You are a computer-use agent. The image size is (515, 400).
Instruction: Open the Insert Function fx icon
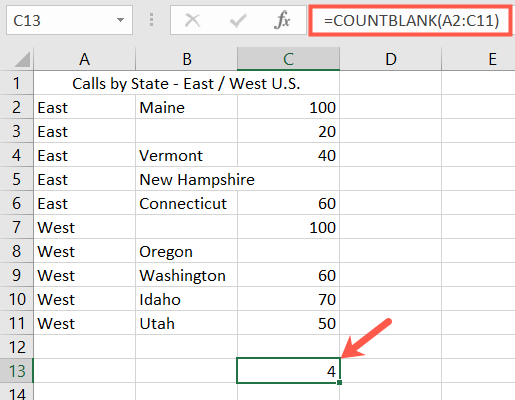tap(282, 20)
